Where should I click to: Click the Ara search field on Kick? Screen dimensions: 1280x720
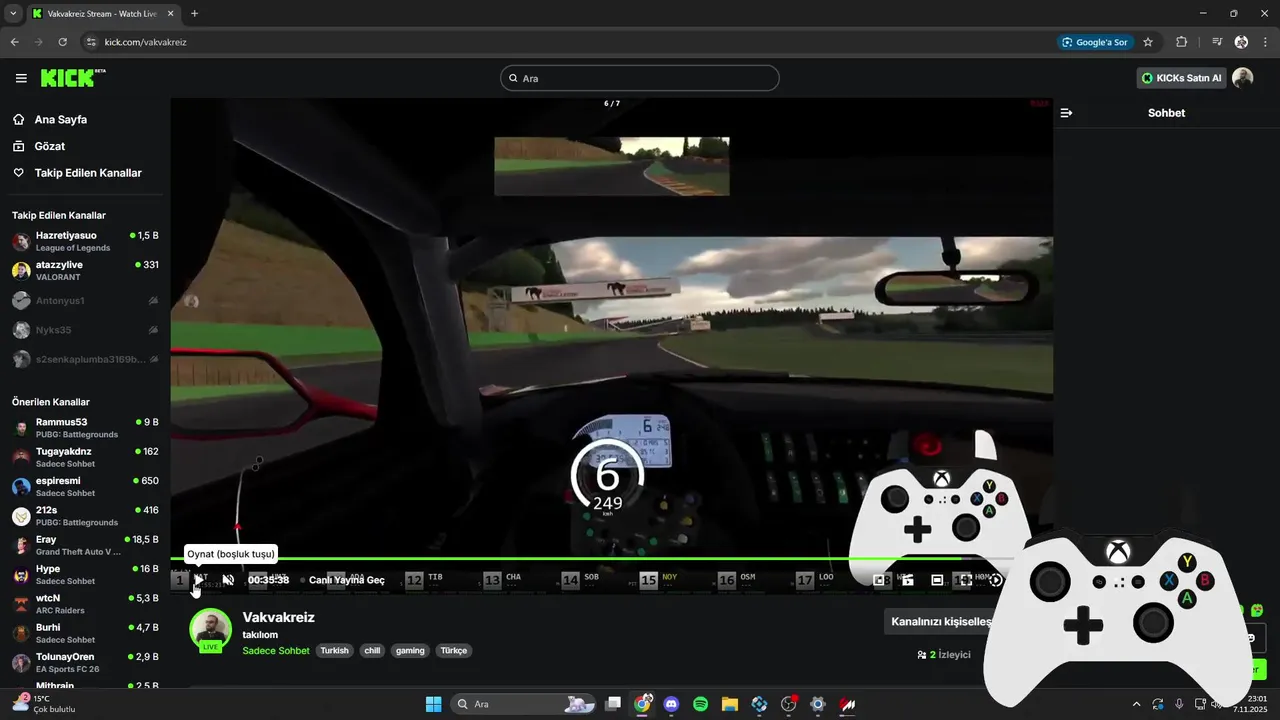tap(640, 78)
